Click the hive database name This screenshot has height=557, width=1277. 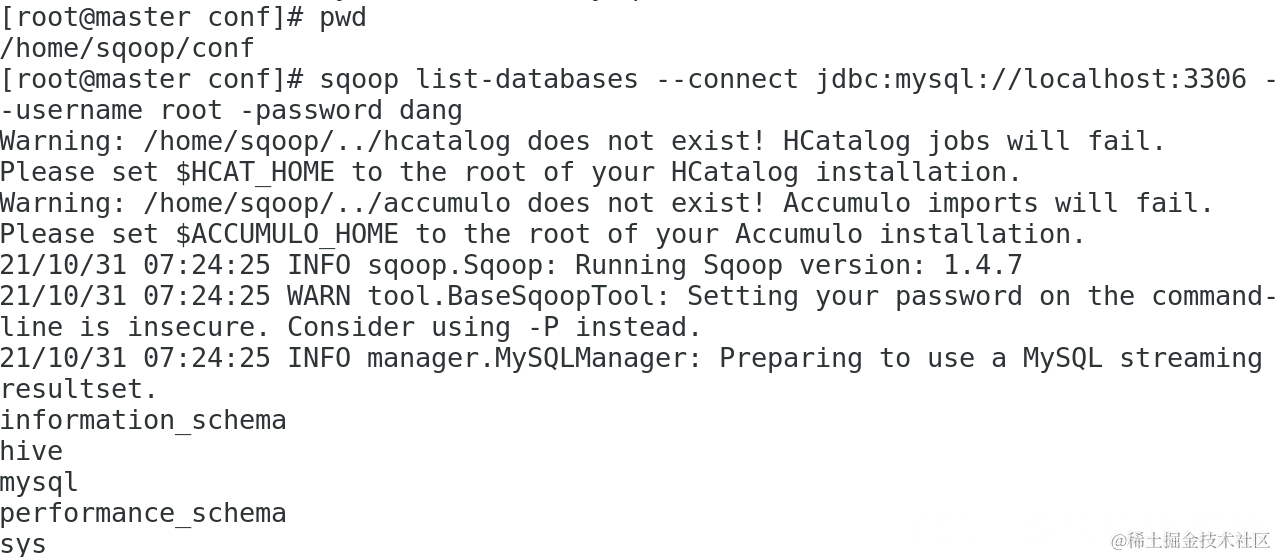coord(32,451)
